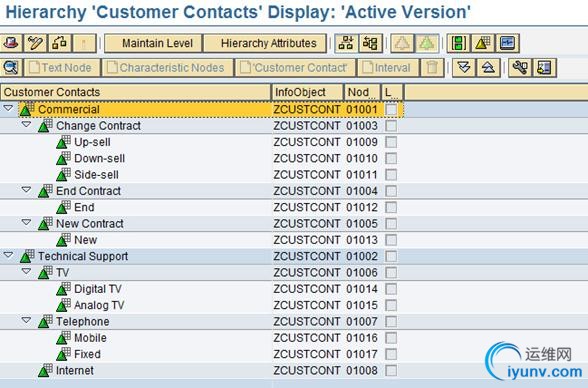Collapse all nodes with the double up arrow
This screenshot has height=388, width=588.
[488, 68]
